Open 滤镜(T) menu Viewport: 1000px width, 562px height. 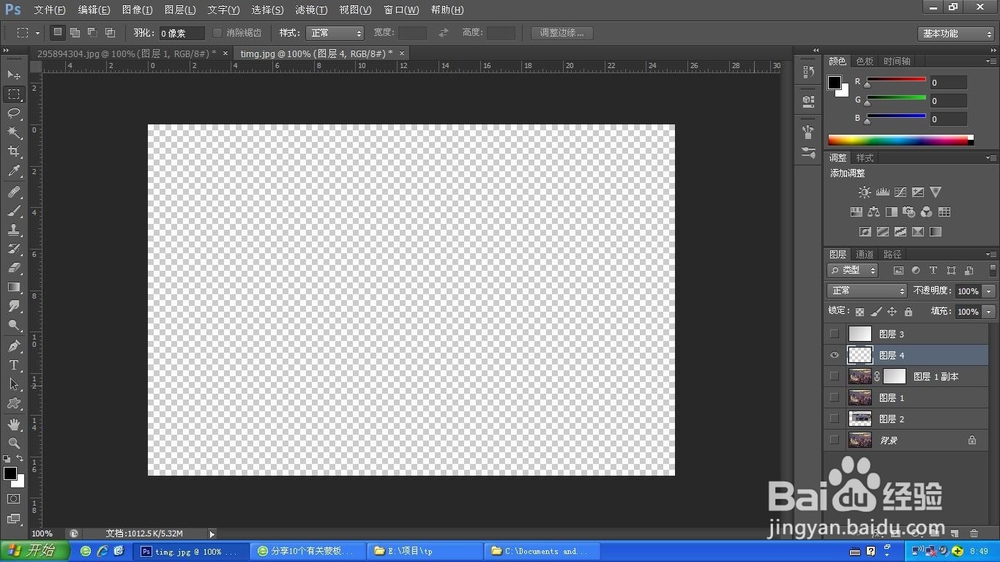click(x=311, y=10)
